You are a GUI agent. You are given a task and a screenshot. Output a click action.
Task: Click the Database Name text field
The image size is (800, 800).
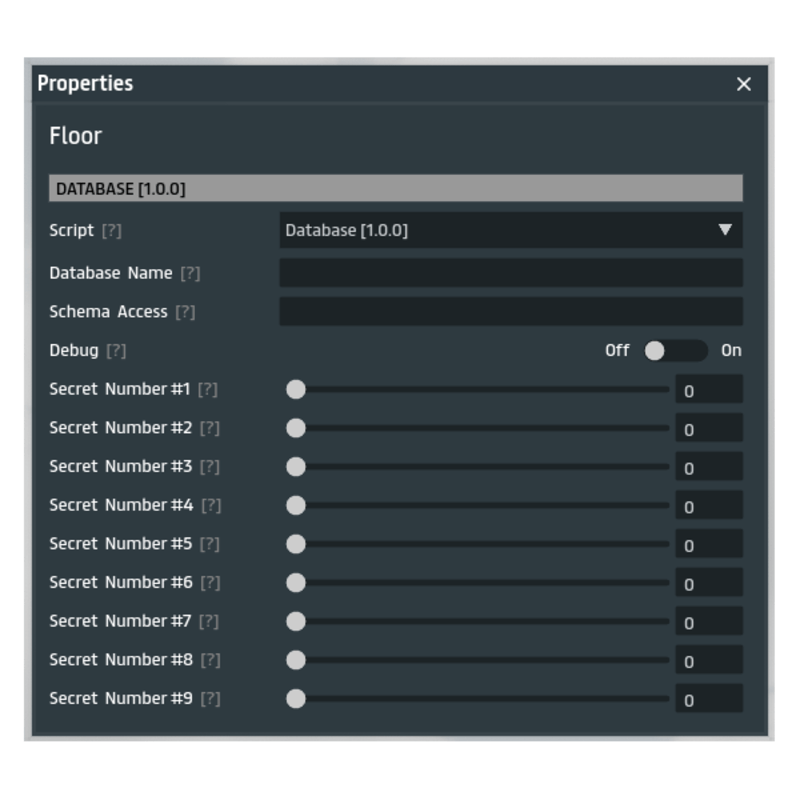pos(510,273)
